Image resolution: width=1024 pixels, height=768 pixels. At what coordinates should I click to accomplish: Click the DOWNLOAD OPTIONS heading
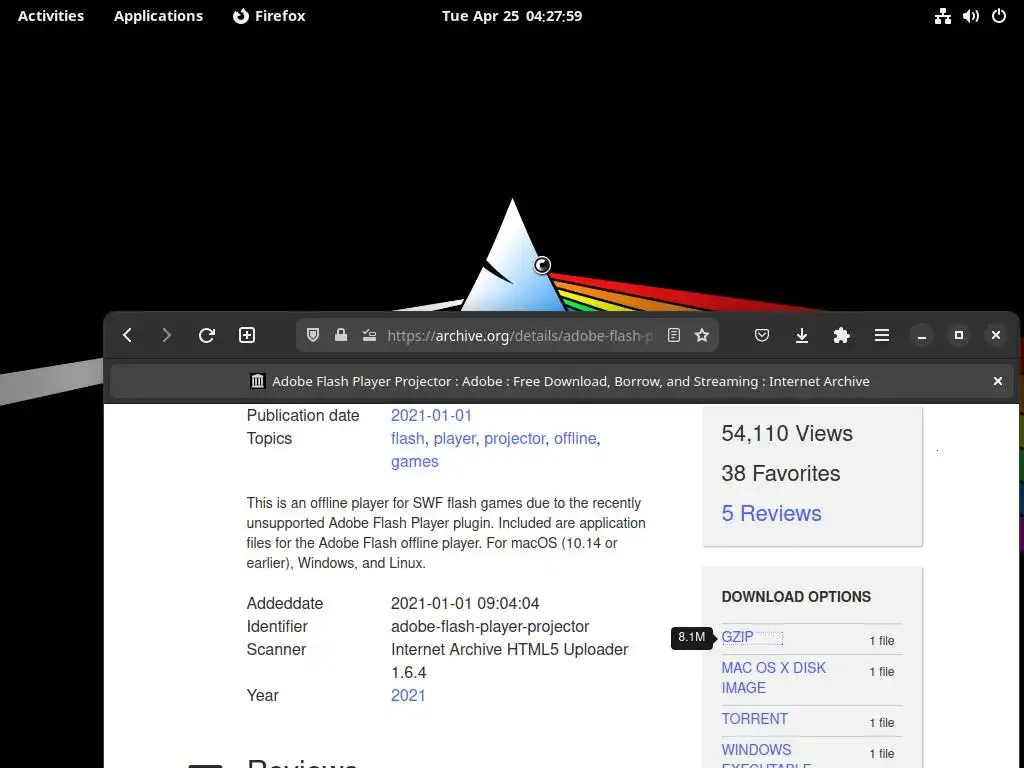tap(796, 597)
